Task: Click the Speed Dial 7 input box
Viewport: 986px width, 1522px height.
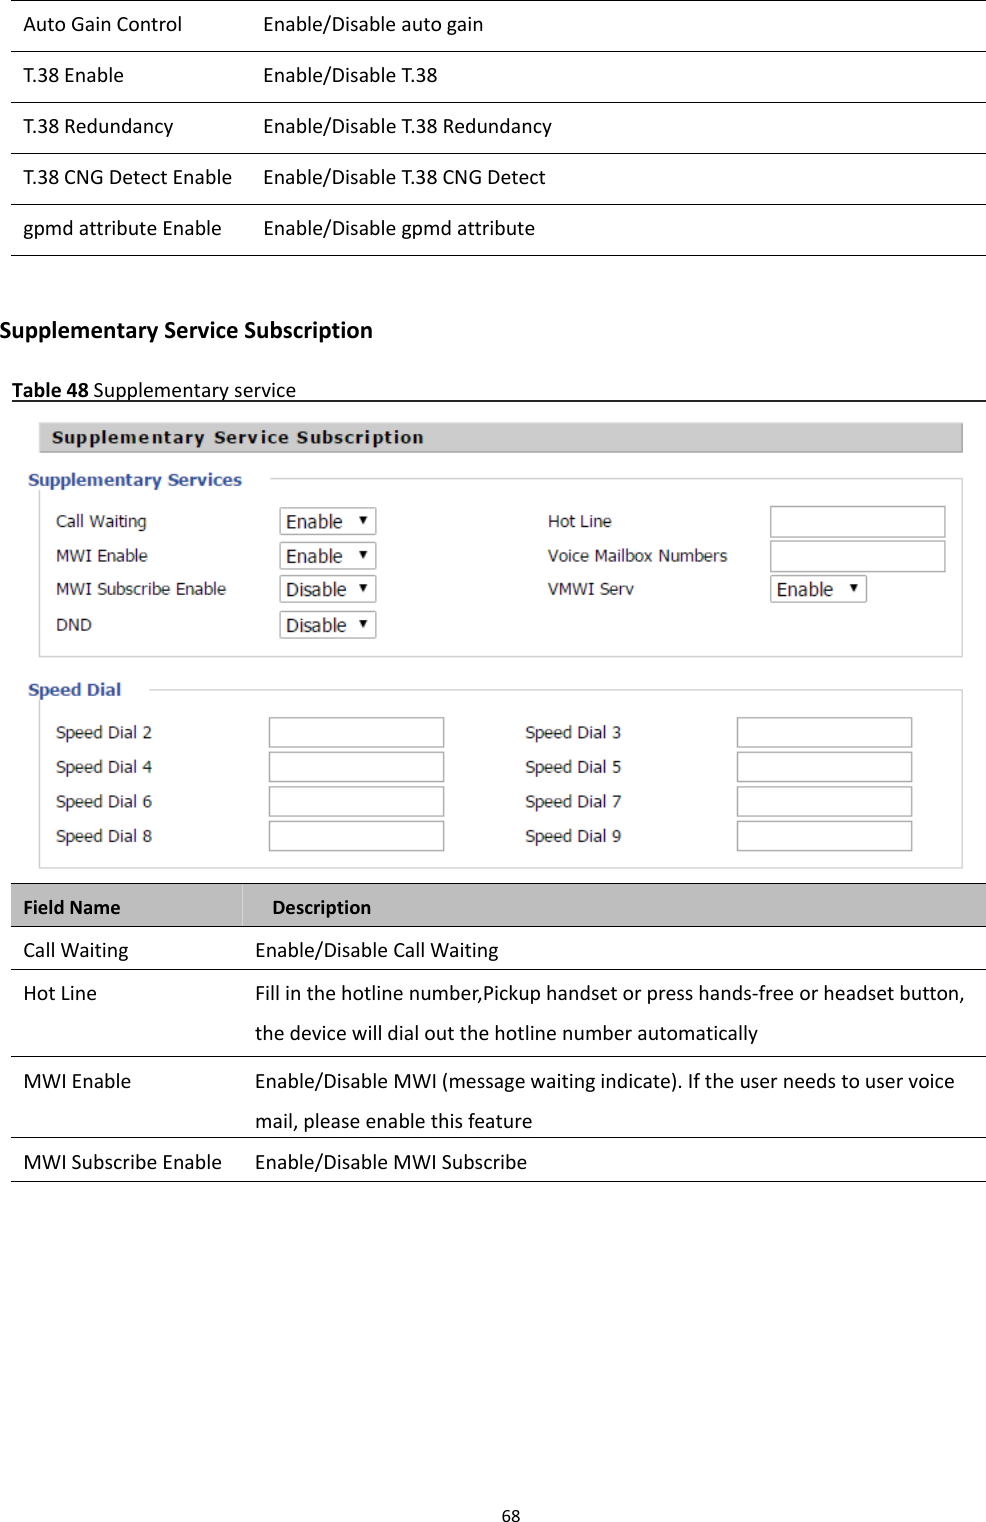Action: pyautogui.click(x=823, y=800)
